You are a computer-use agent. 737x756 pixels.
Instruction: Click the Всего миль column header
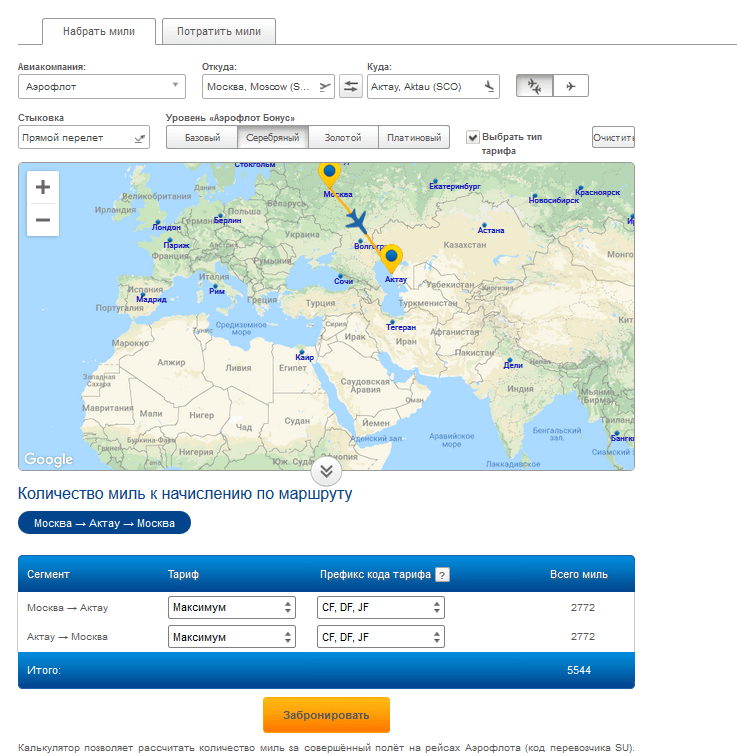click(x=579, y=575)
